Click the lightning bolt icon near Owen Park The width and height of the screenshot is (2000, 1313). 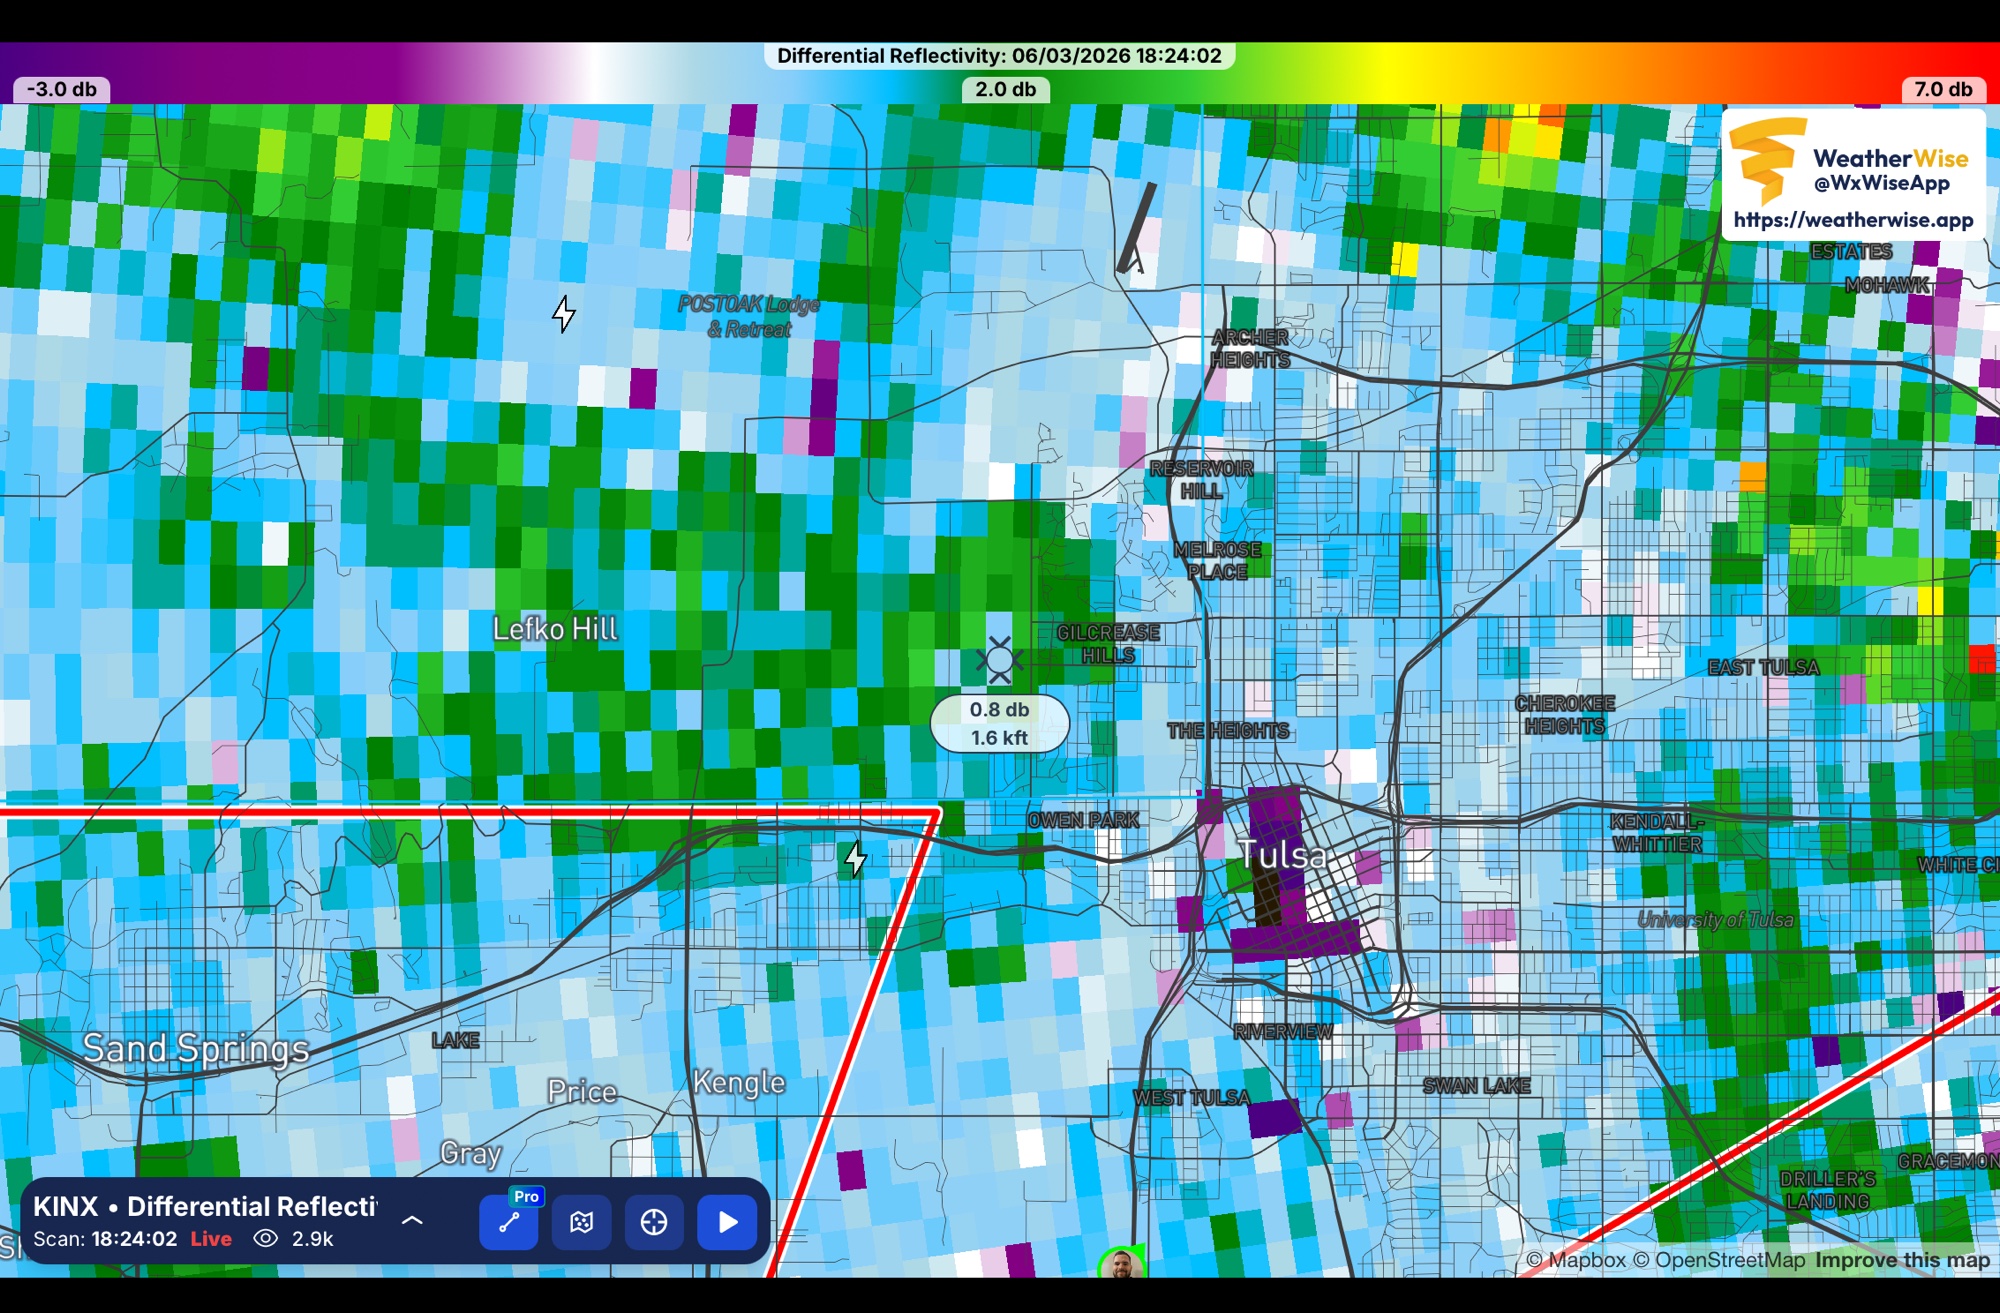tap(856, 859)
